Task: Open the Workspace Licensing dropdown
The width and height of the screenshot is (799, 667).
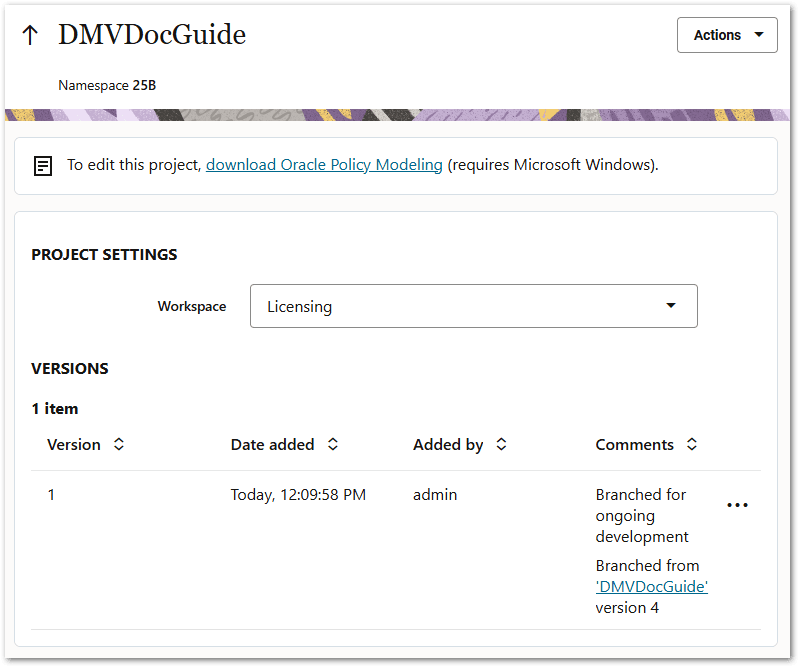Action: (473, 306)
